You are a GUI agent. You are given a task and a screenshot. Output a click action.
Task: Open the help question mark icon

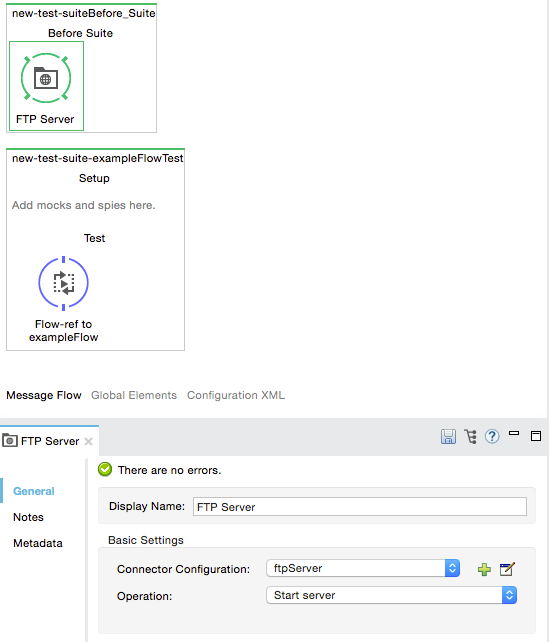[x=492, y=436]
